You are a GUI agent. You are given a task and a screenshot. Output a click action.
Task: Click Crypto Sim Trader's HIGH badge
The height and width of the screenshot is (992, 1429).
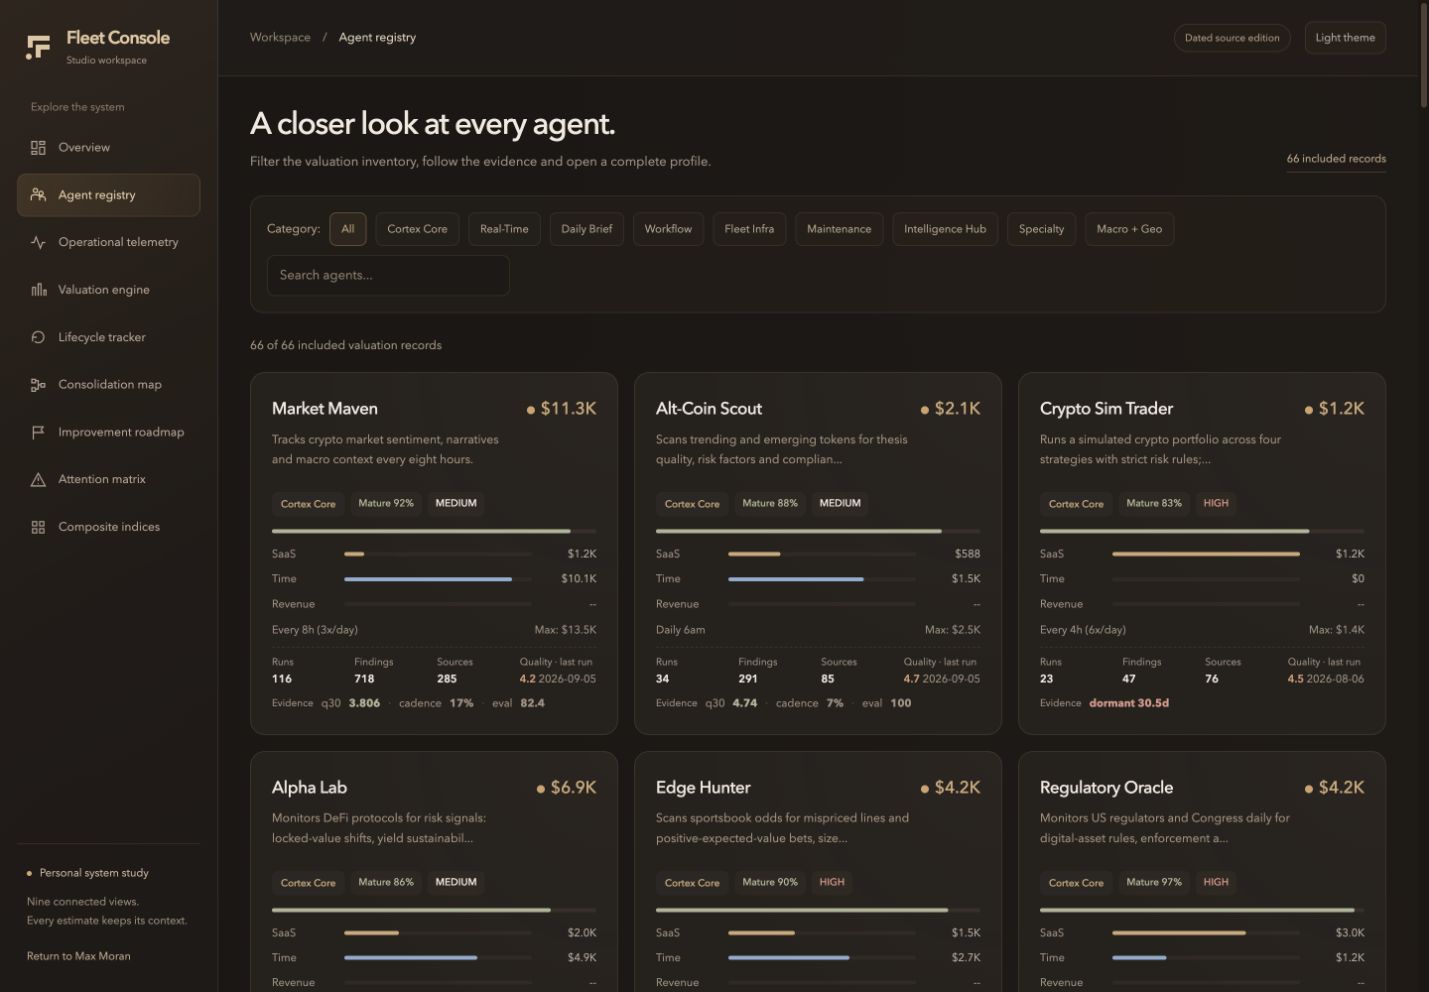coord(1216,503)
